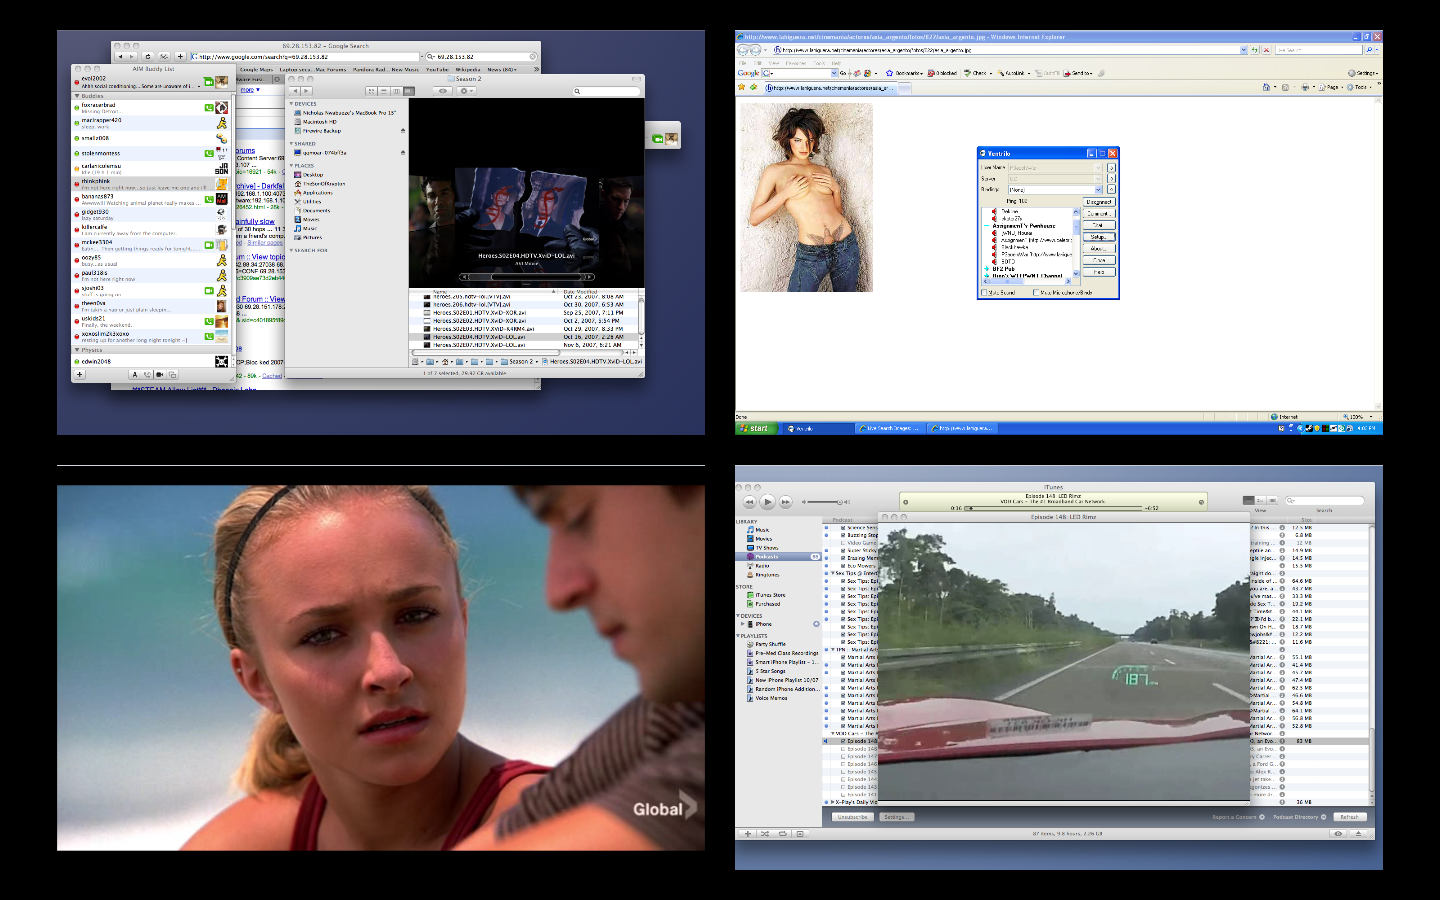
Task: Select buddy edwin2048 in AIM list
Action: click(x=152, y=361)
